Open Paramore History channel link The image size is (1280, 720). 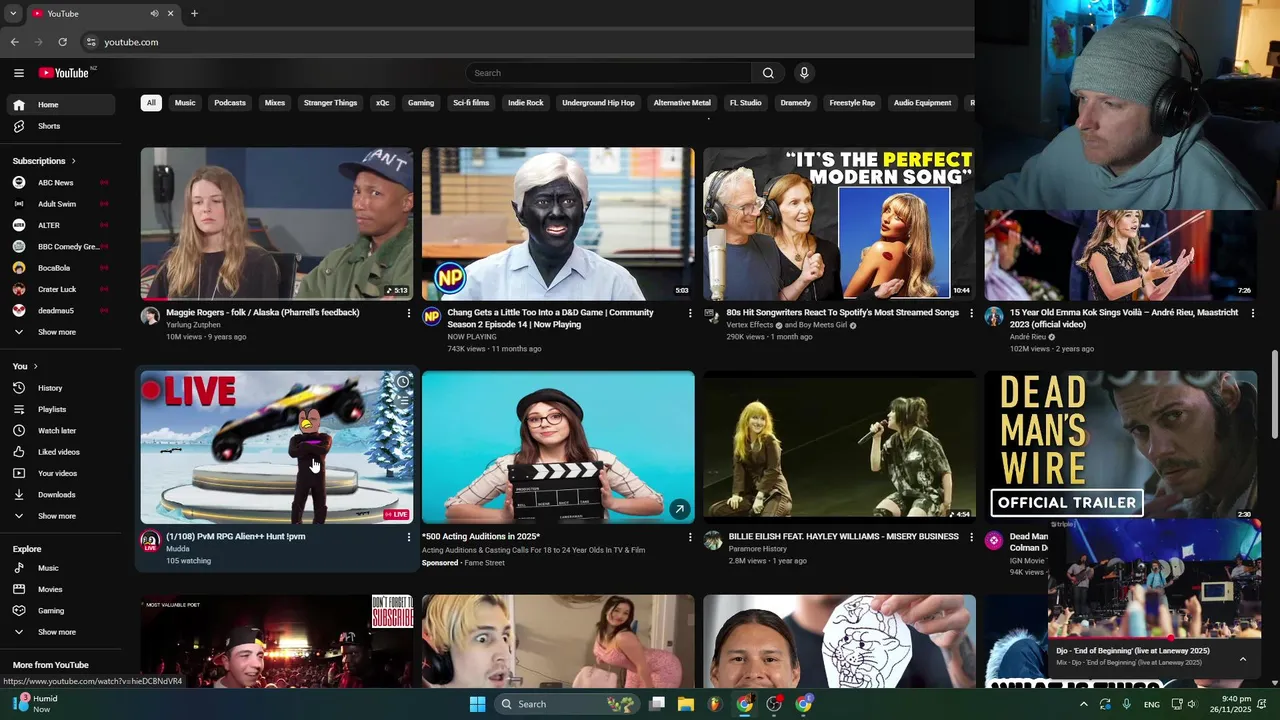click(757, 549)
